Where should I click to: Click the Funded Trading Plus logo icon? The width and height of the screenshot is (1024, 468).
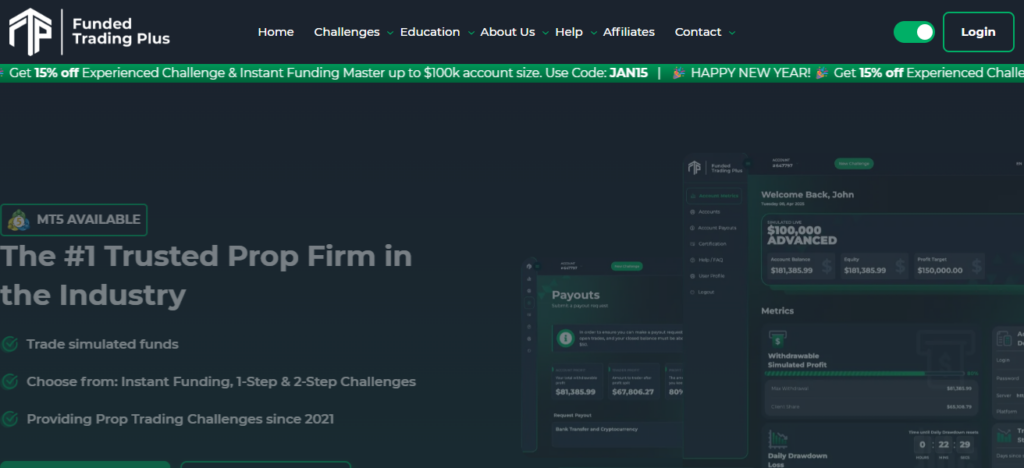pos(30,32)
